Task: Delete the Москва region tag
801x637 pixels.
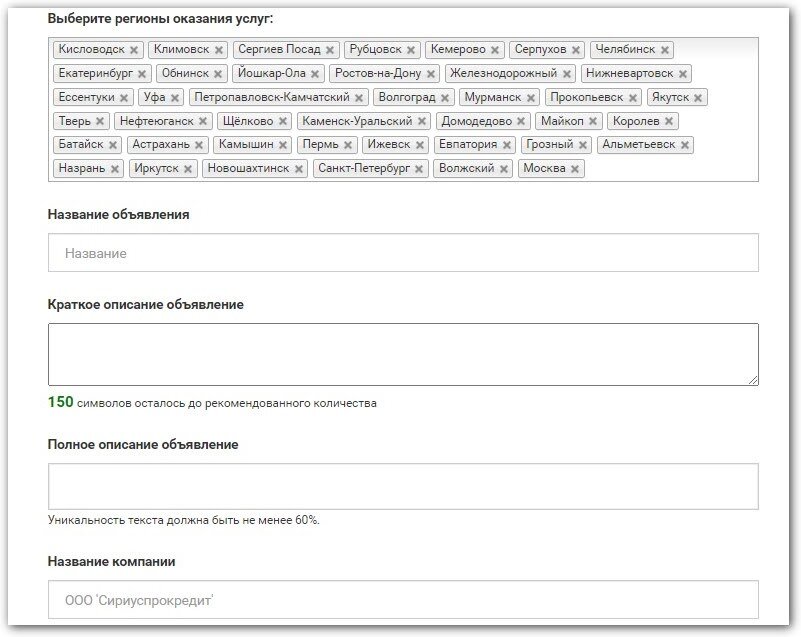Action: coord(575,169)
